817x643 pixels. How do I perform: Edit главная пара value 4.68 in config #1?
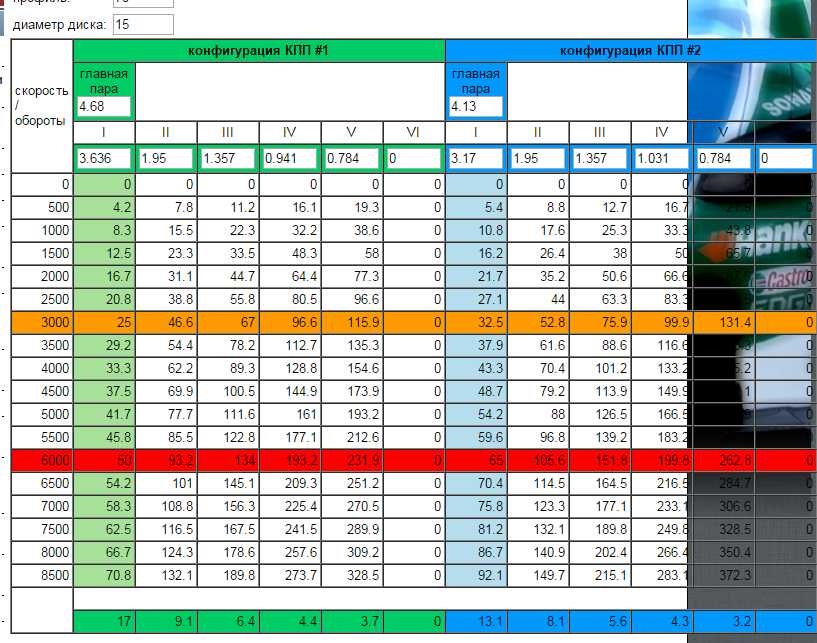tap(104, 106)
